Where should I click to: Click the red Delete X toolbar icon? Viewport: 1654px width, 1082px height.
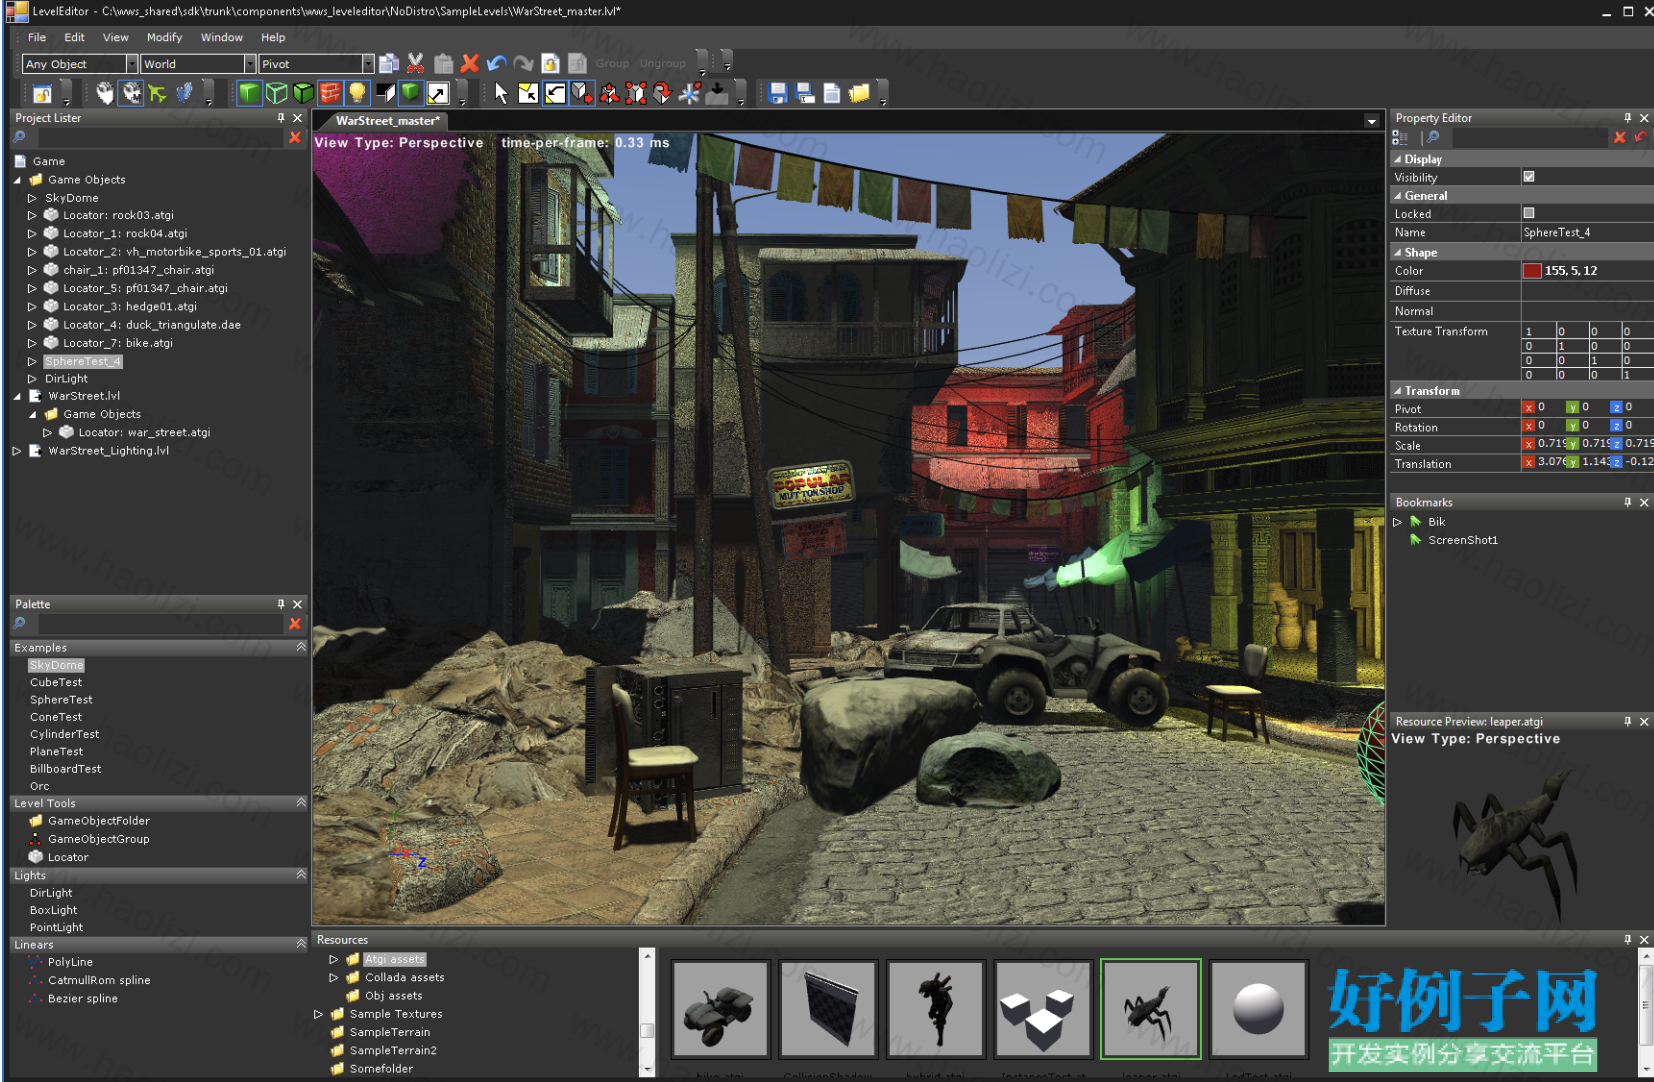tap(470, 63)
